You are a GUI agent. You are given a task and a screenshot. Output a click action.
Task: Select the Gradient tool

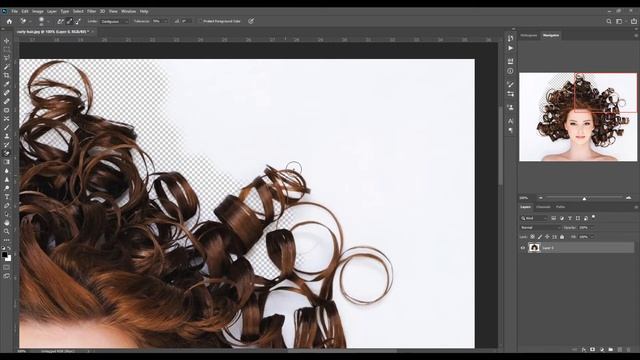pyautogui.click(x=7, y=162)
